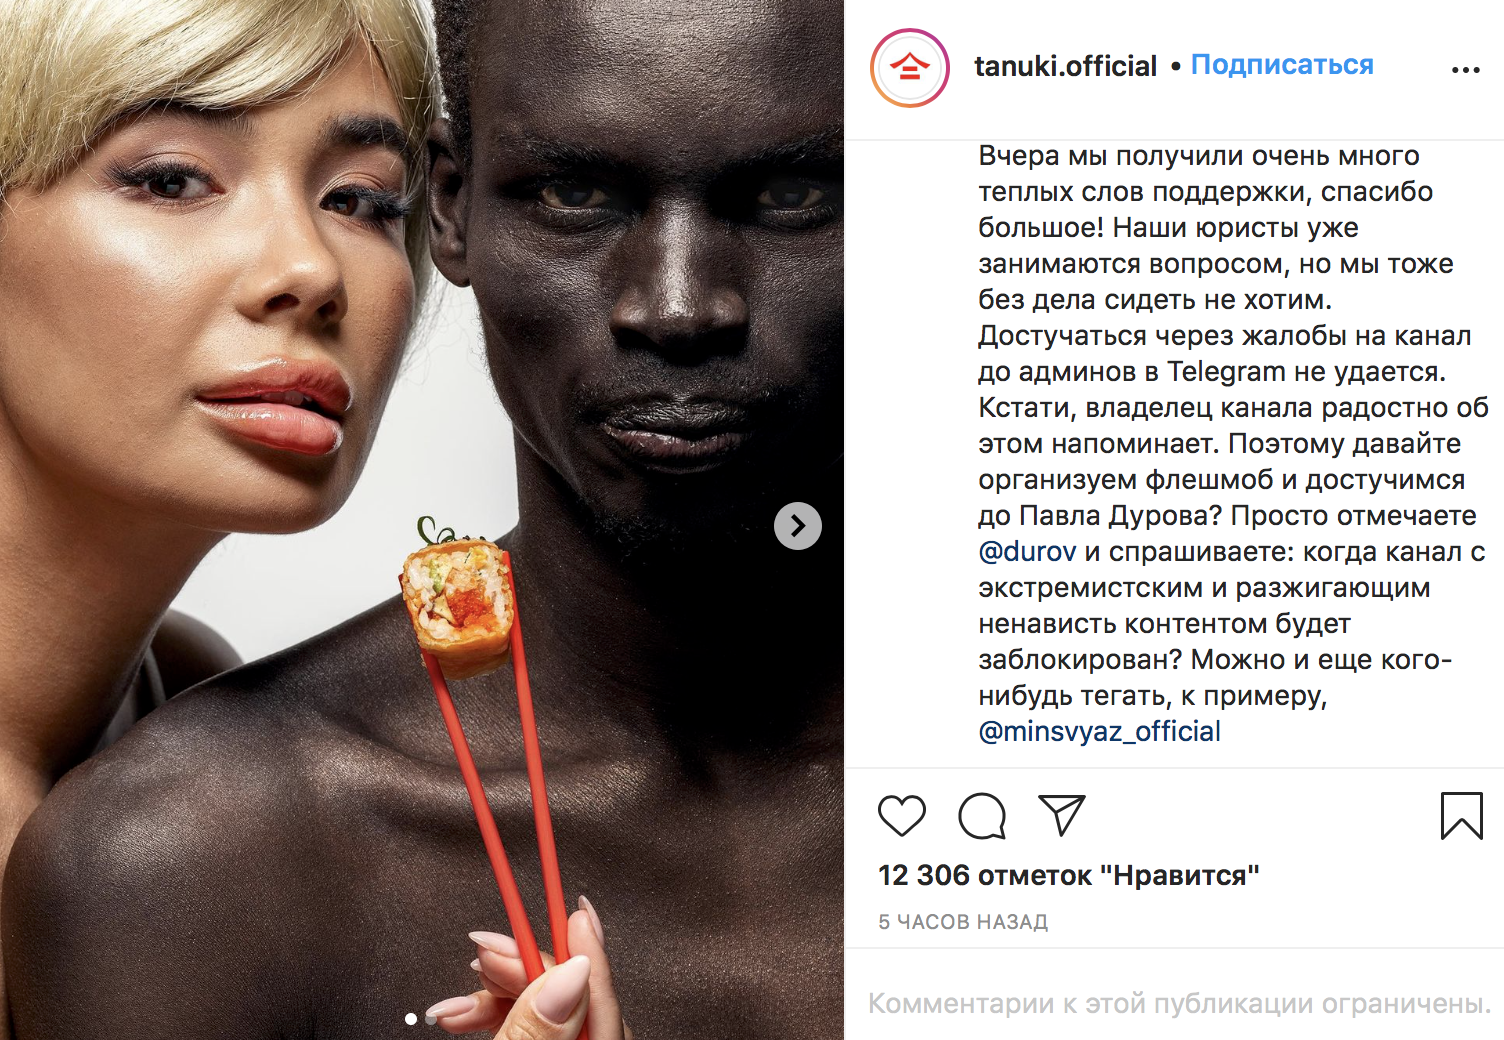The image size is (1504, 1040).
Task: Follow the account via Подписаться
Action: tap(1282, 65)
